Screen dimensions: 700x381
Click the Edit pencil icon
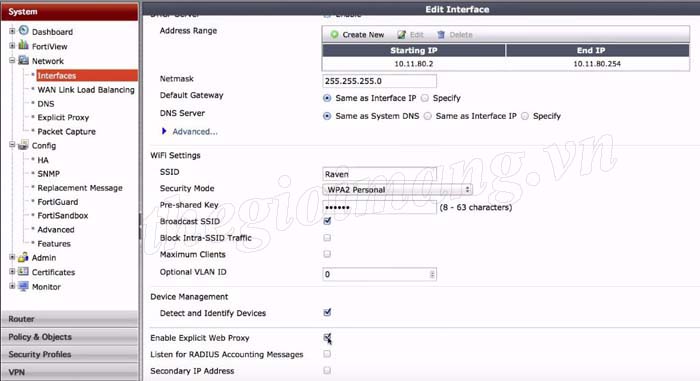[402, 34]
